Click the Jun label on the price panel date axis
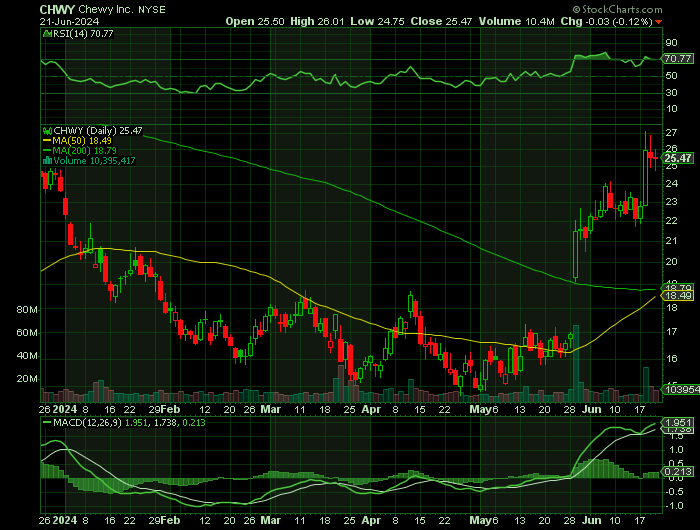 pos(591,409)
